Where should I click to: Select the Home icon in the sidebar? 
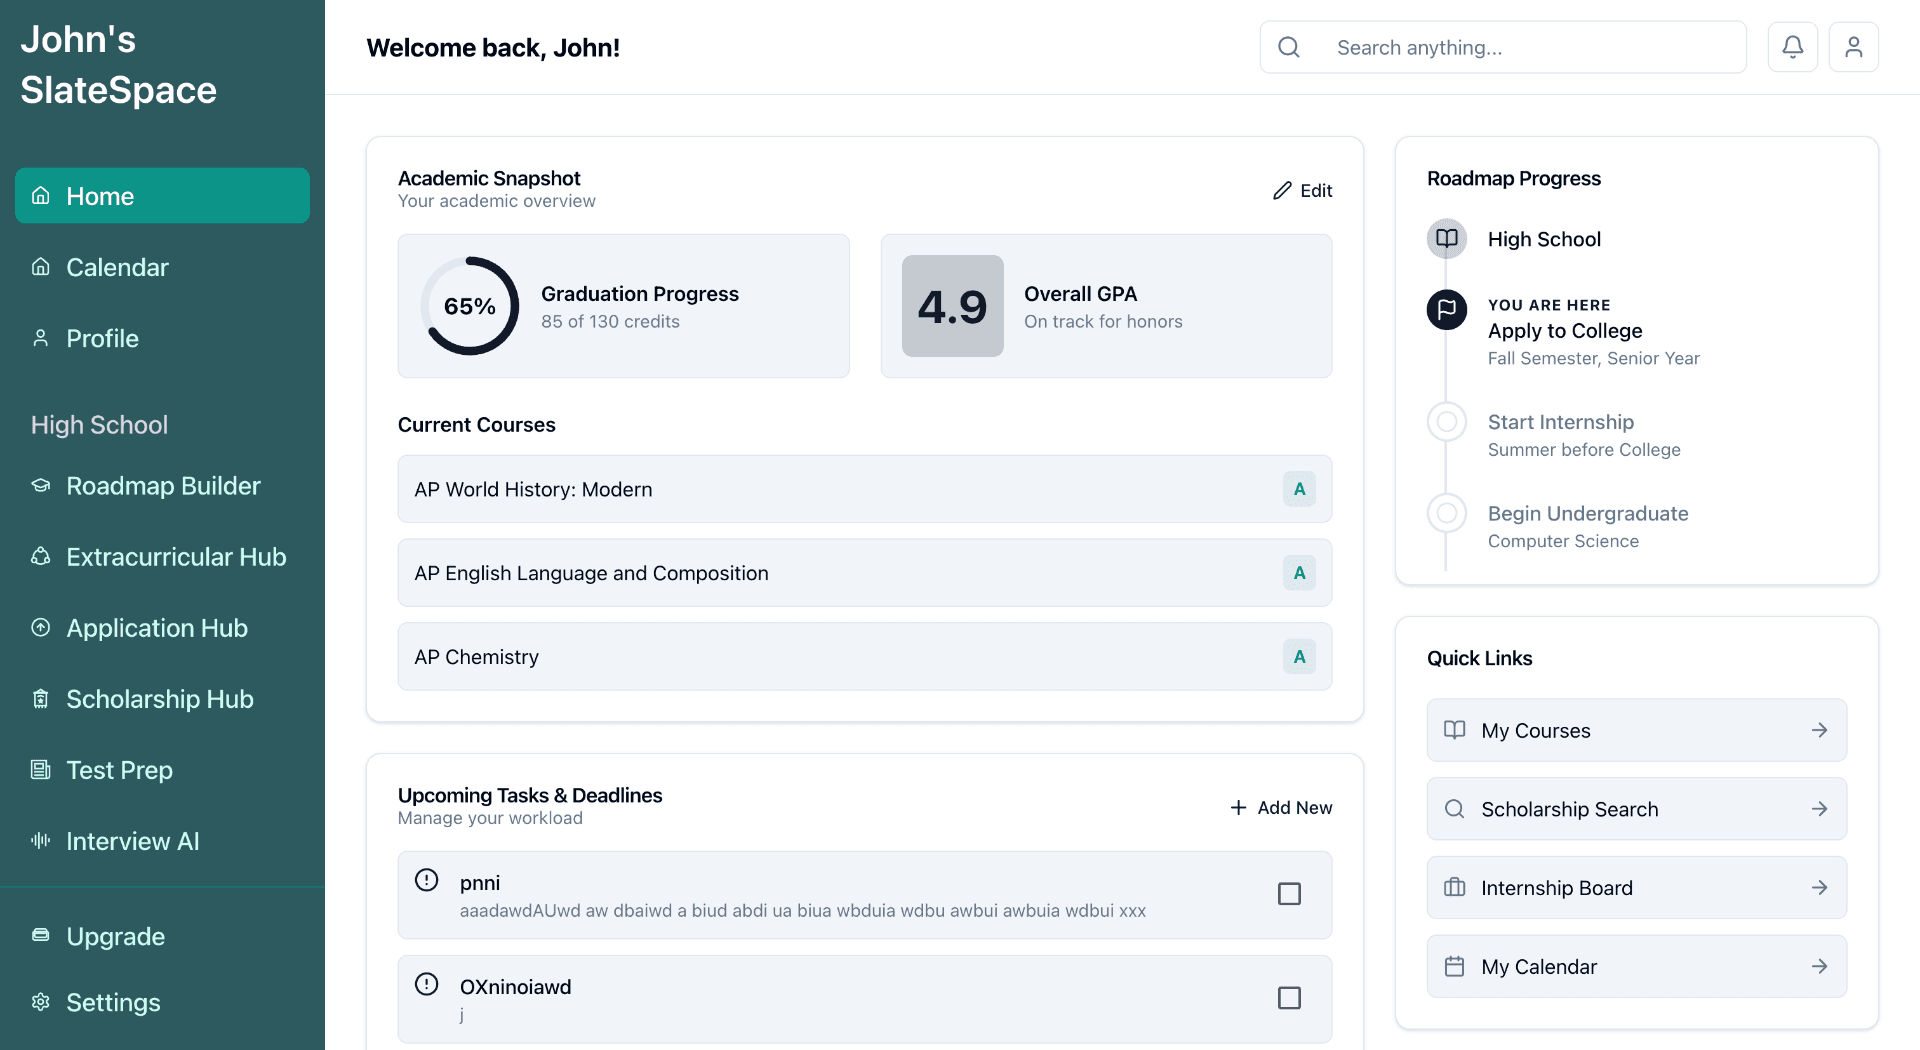(x=40, y=196)
